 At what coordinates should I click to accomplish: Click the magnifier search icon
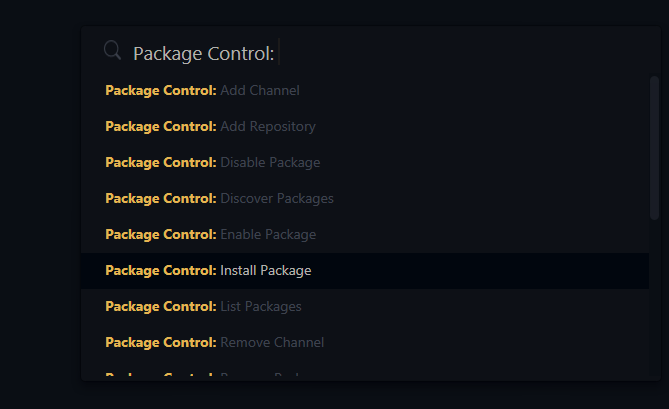point(113,51)
